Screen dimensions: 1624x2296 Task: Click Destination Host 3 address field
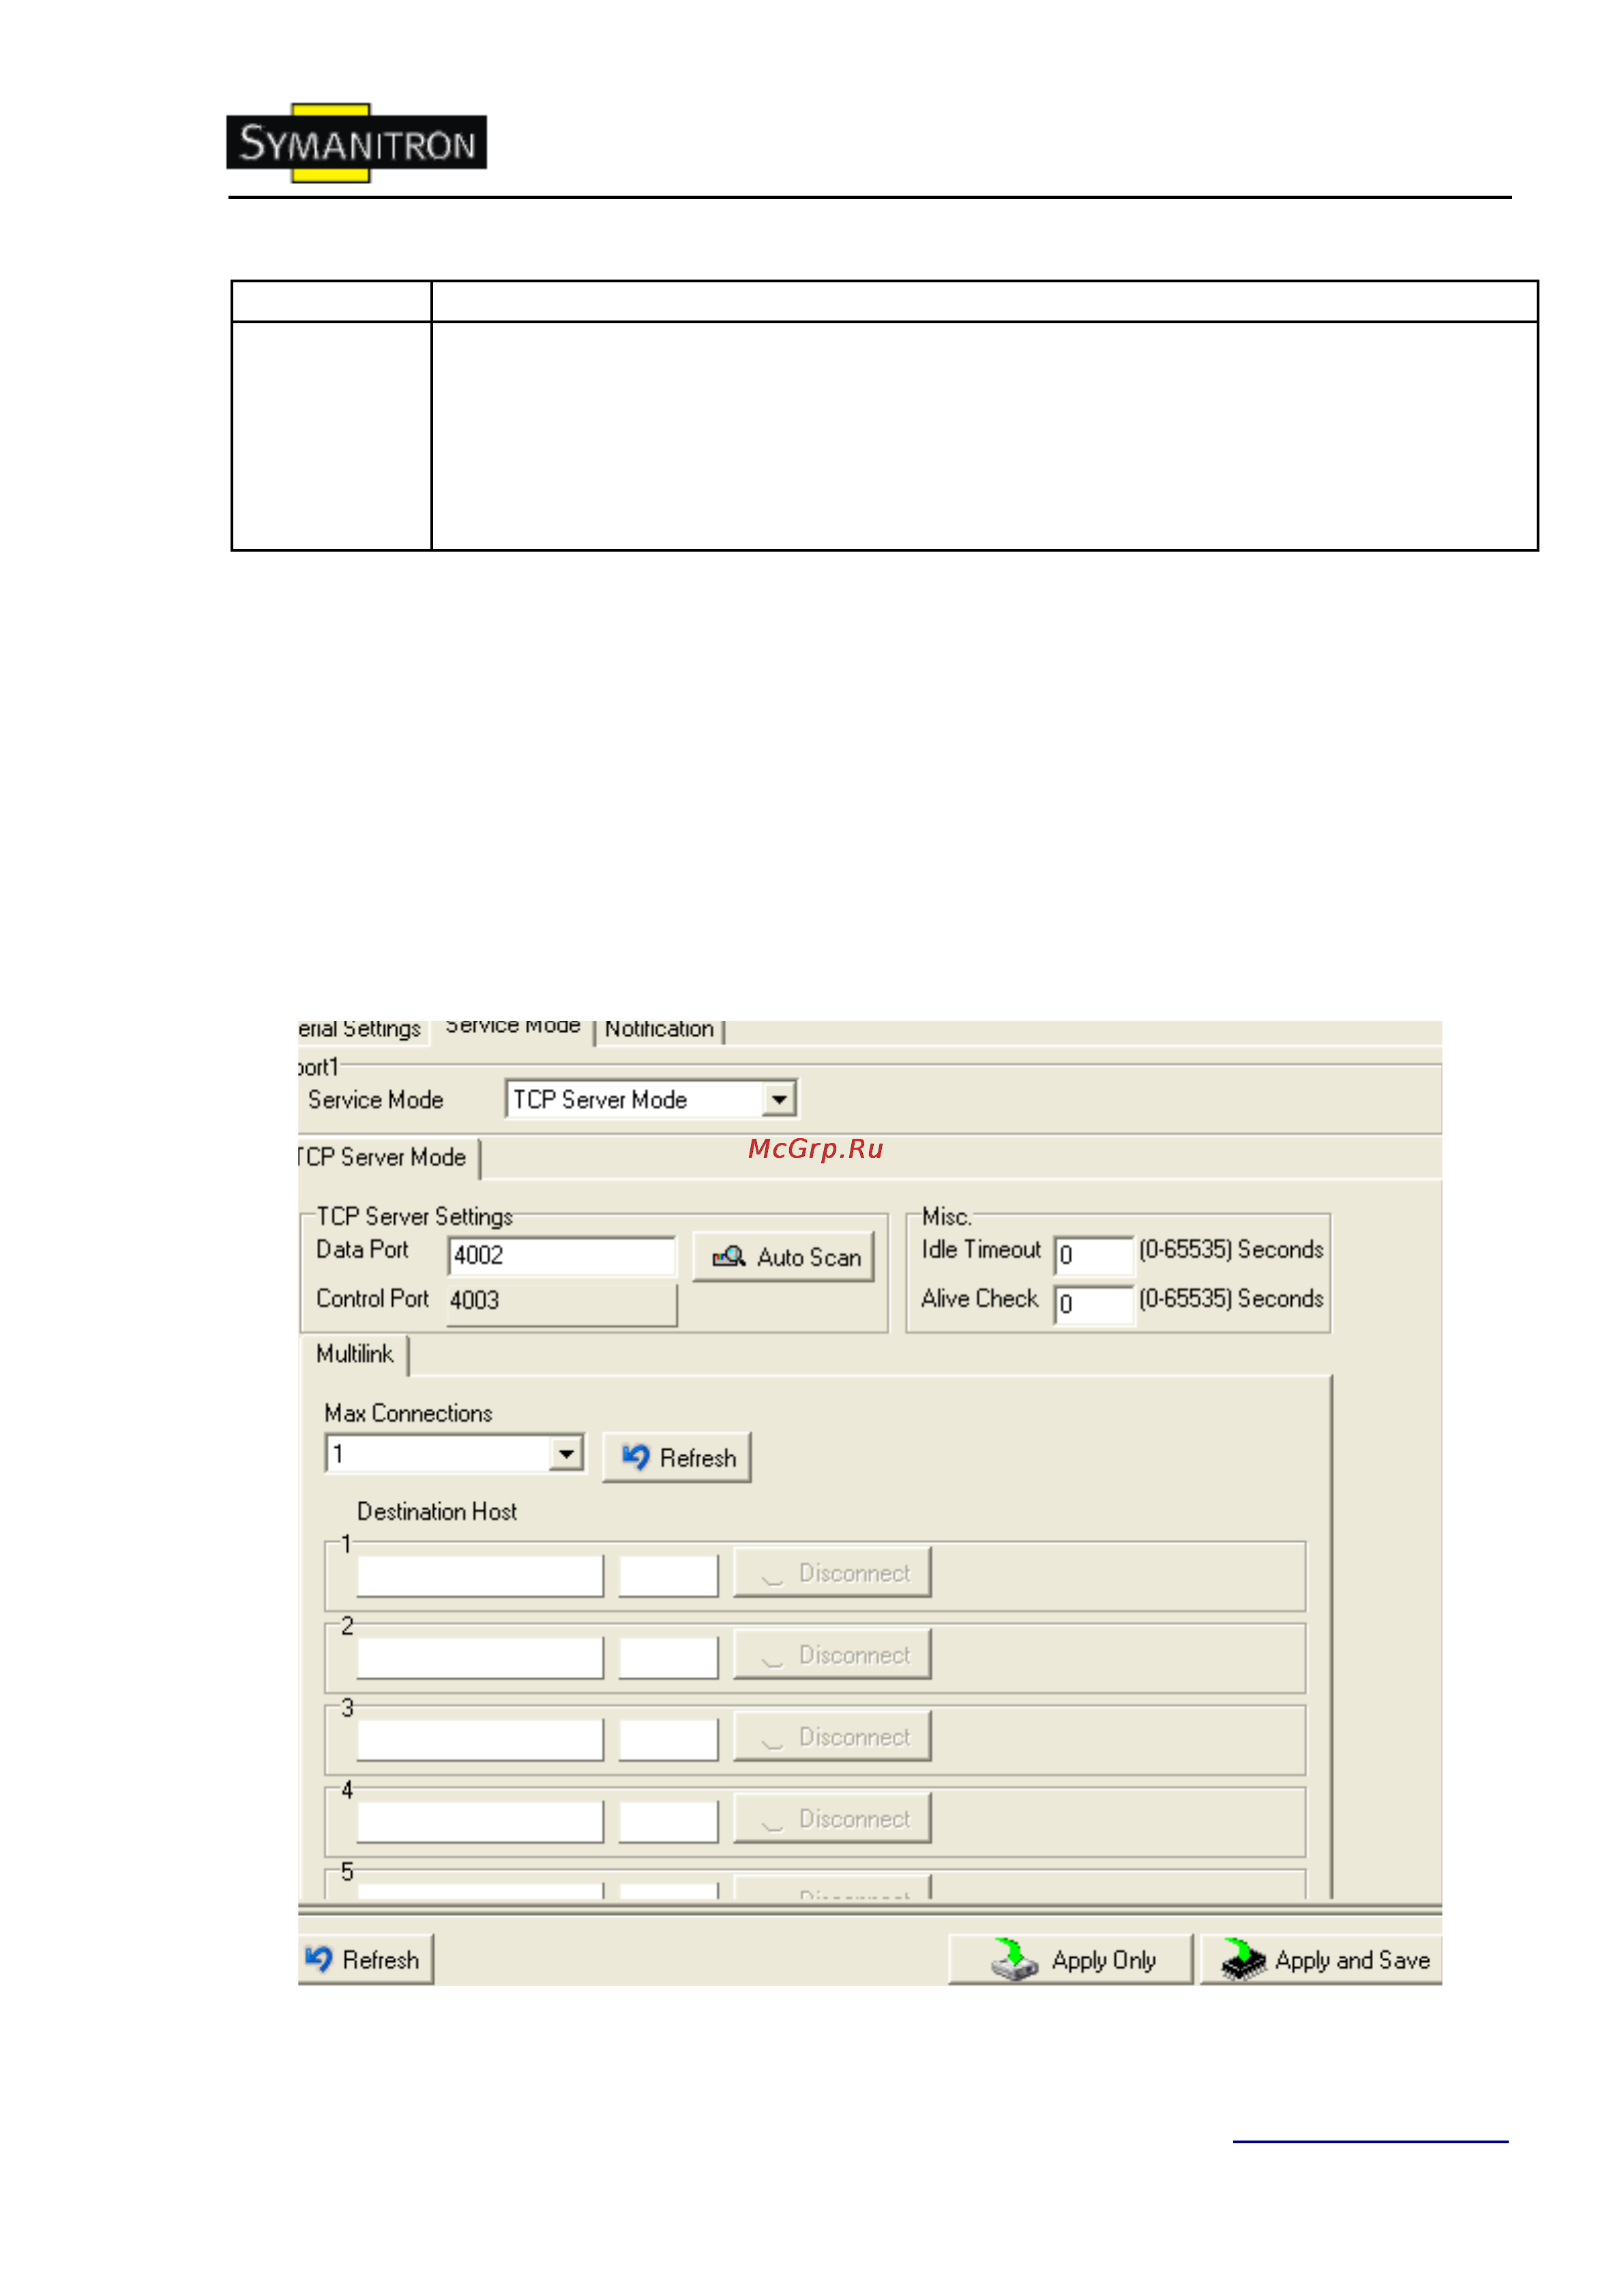pos(480,1740)
